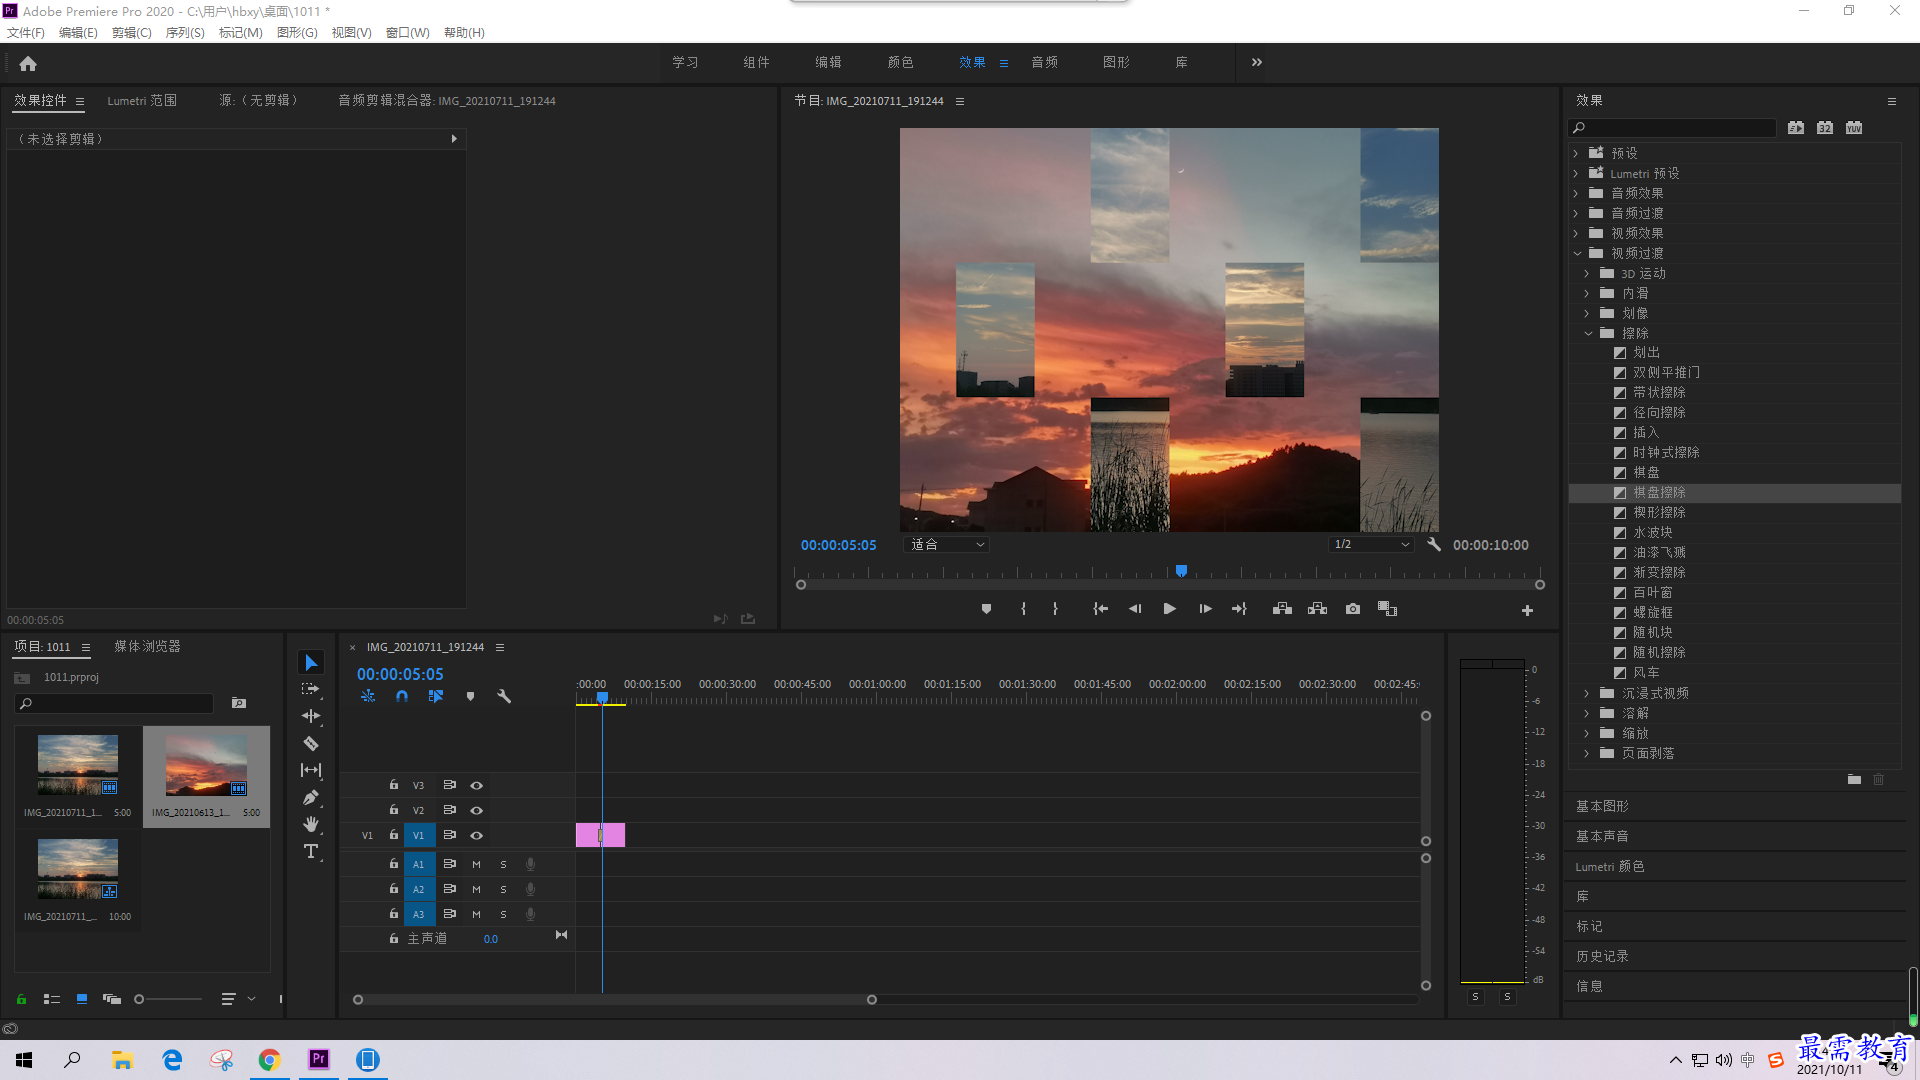Screen dimensions: 1920x1080
Task: Collapse the 视频过渡 folder
Action: click(x=1577, y=253)
